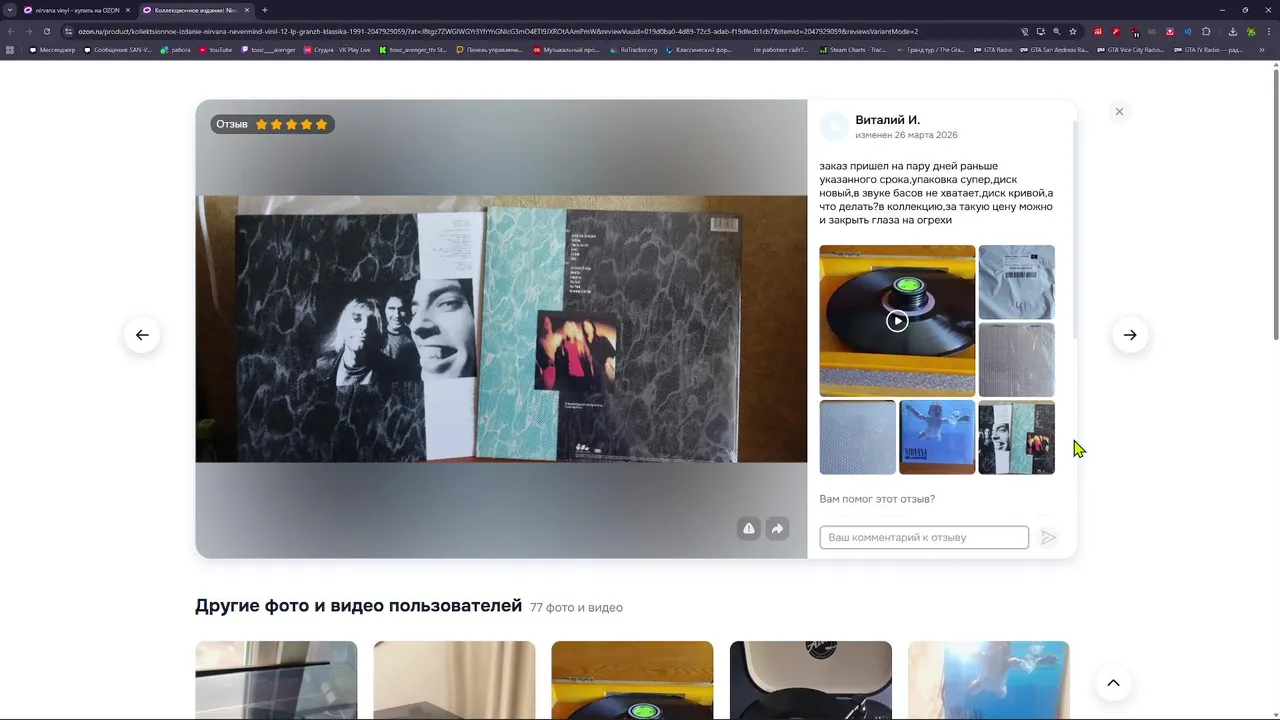Viewport: 1280px width, 720px height.
Task: Click the review panel scrollbar
Action: [1074, 230]
